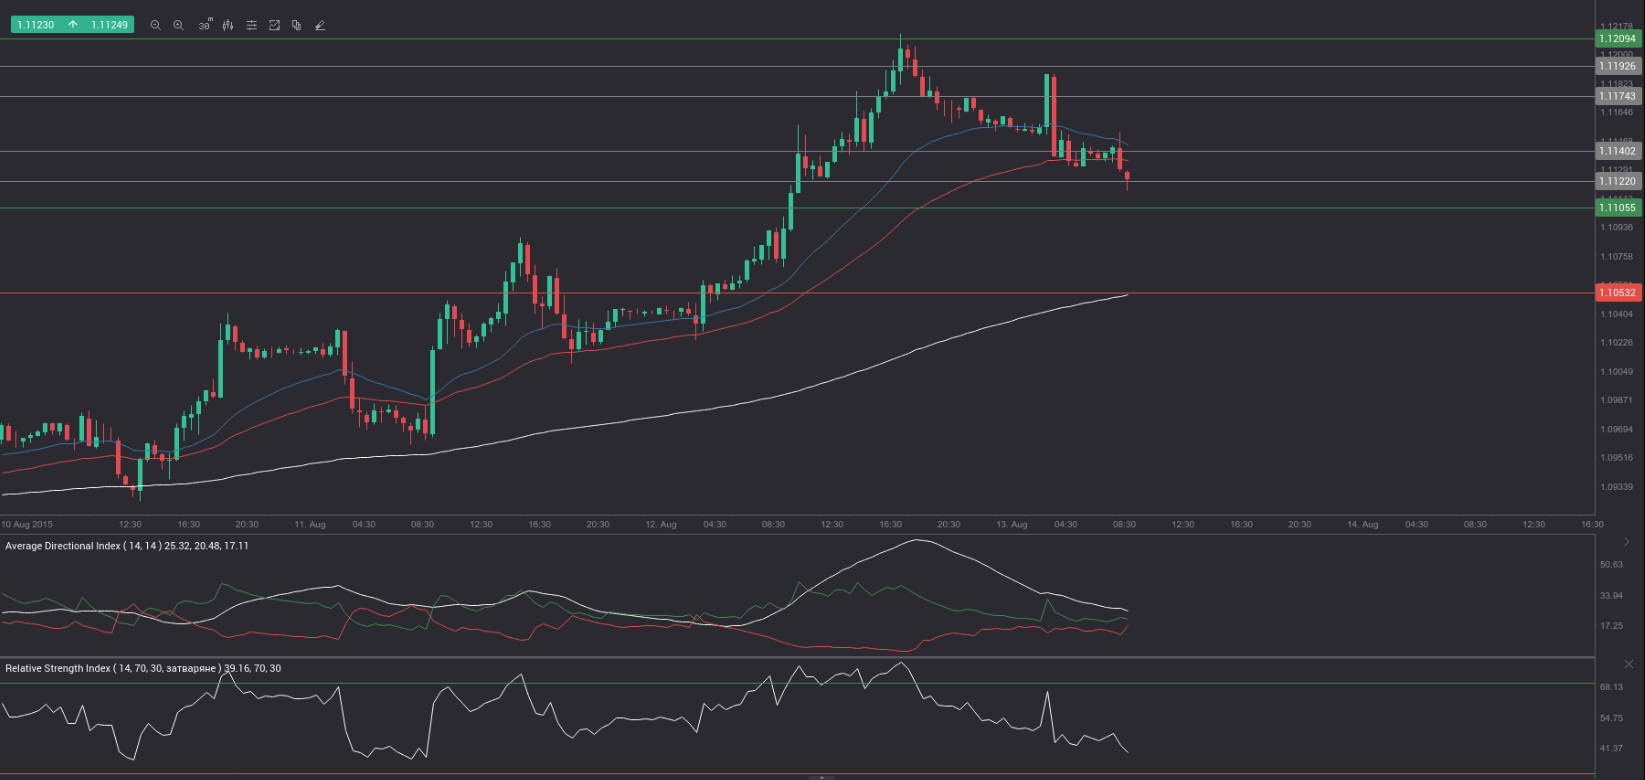Select the 1.12094 green price level tag
1645x780 pixels.
pos(1616,39)
